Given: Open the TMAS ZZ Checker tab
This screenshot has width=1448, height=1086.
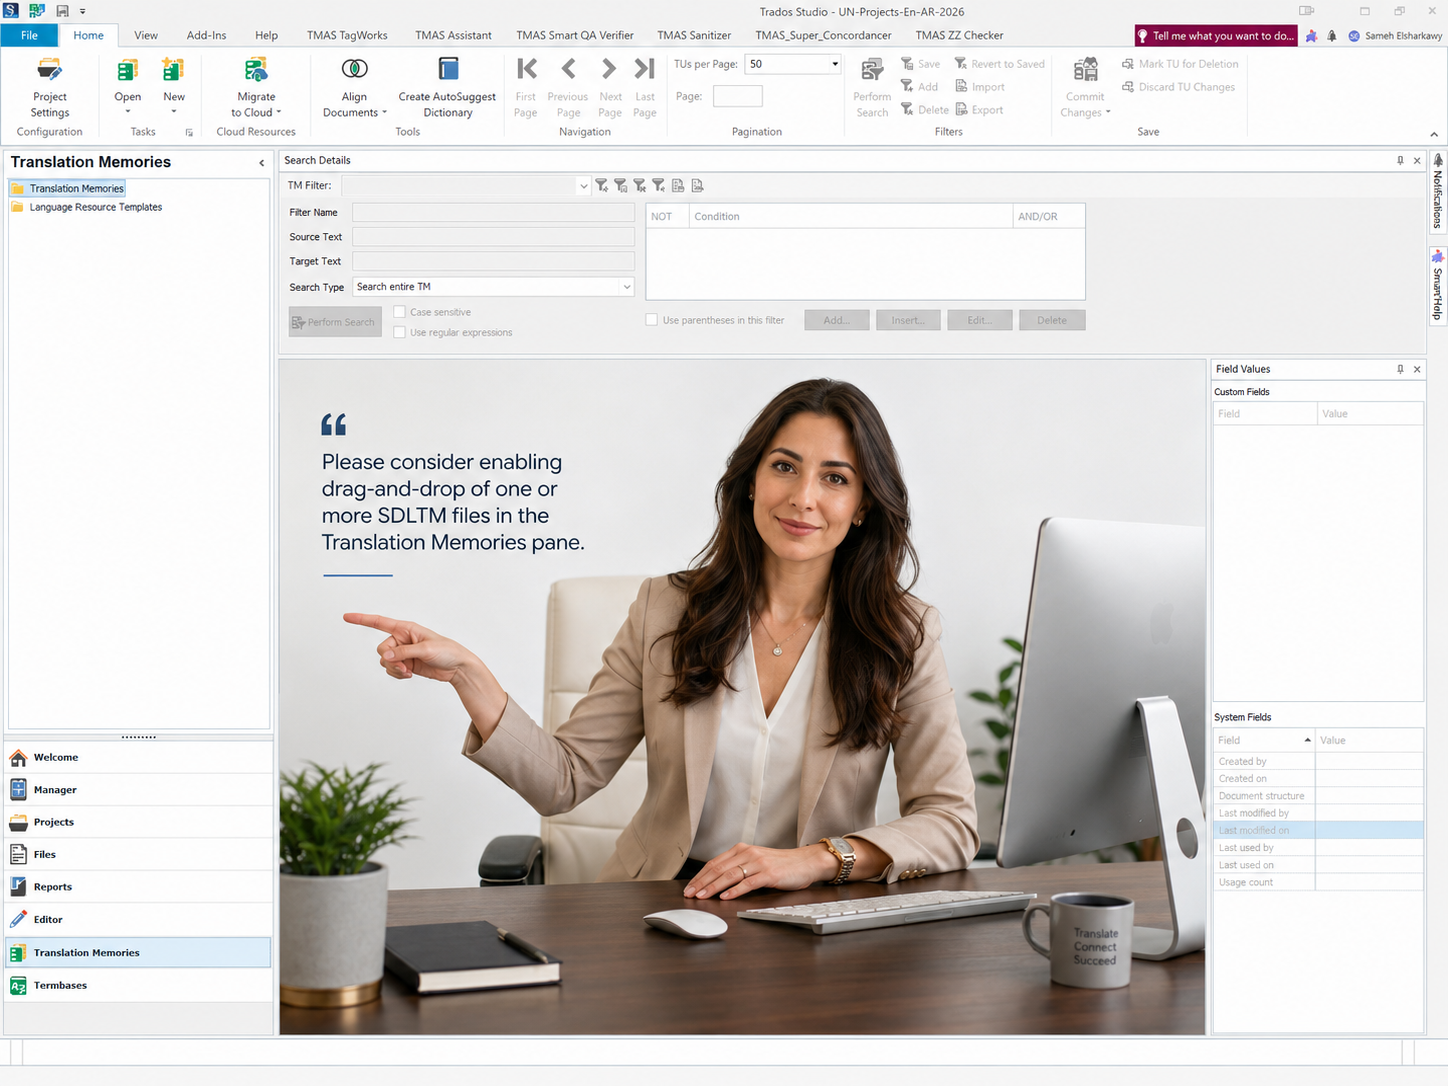Looking at the screenshot, I should (x=959, y=35).
